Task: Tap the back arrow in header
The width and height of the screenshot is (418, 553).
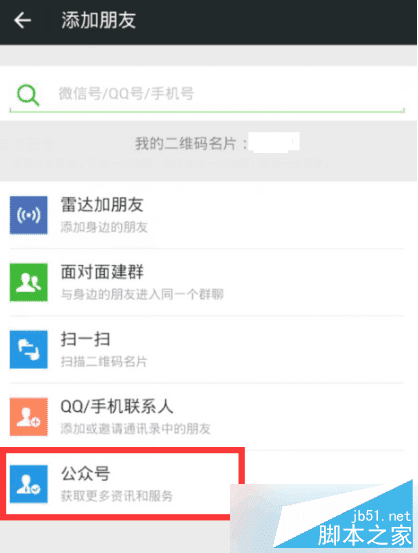Action: [x=22, y=20]
